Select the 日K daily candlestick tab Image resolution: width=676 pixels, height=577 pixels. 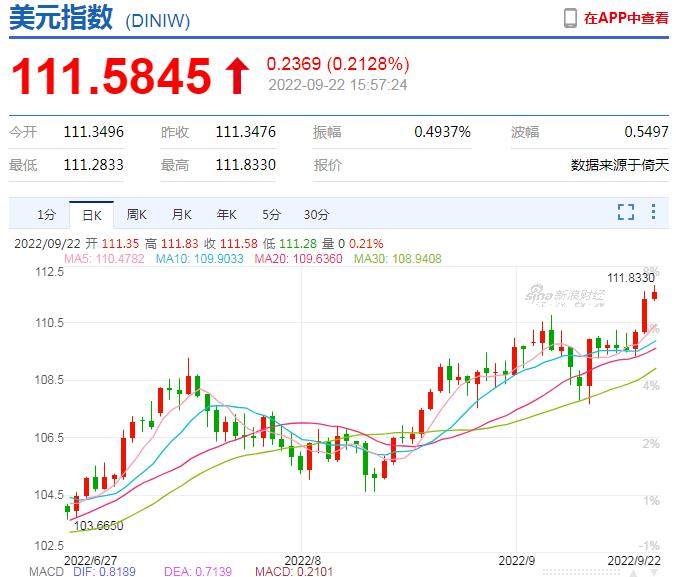91,214
